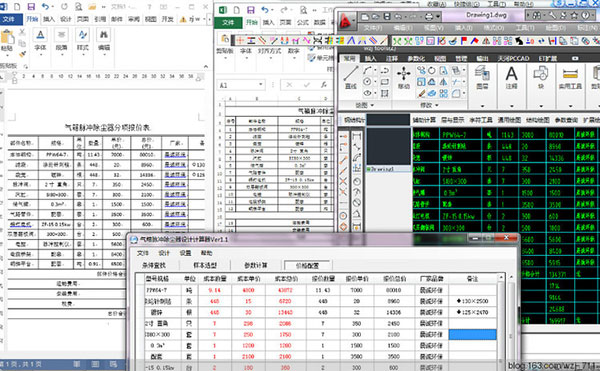Switch to Word's Insert (插入) tab
600x371 pixels.
click(49, 19)
